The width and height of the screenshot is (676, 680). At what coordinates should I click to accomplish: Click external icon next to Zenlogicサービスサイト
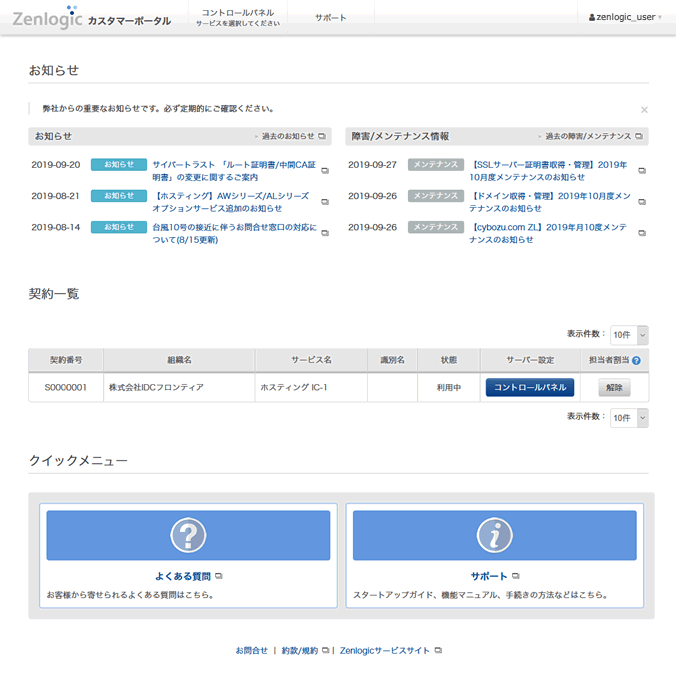(438, 650)
